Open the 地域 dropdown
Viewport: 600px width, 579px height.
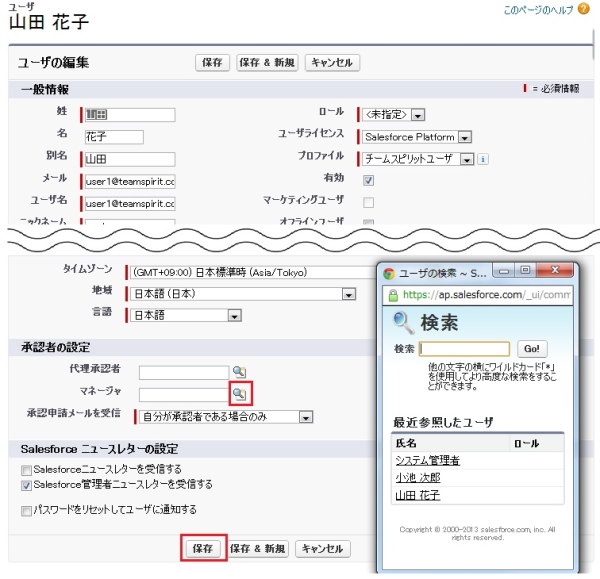[x=243, y=294]
